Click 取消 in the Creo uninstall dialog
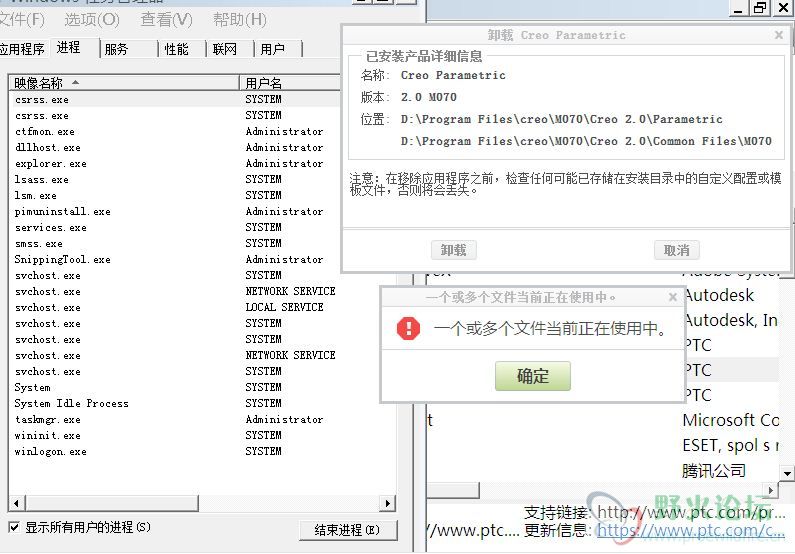 [676, 250]
